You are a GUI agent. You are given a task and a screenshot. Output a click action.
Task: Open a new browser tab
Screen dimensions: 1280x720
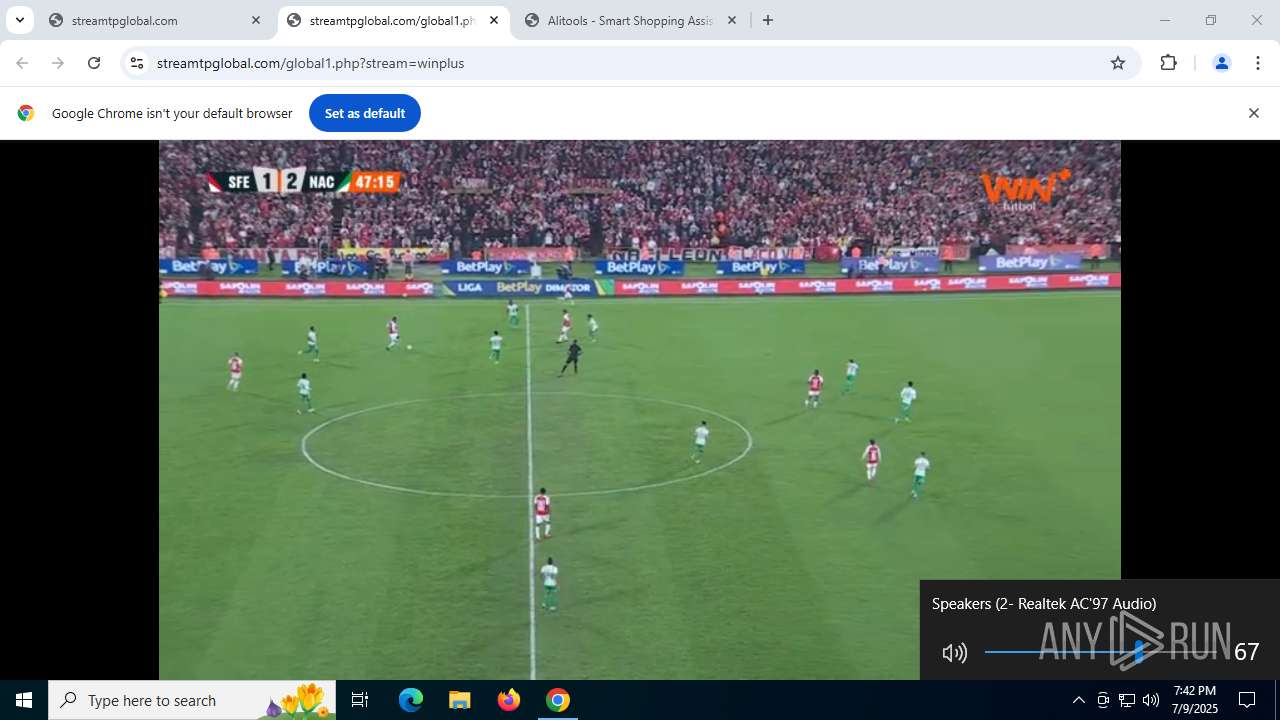coord(768,20)
